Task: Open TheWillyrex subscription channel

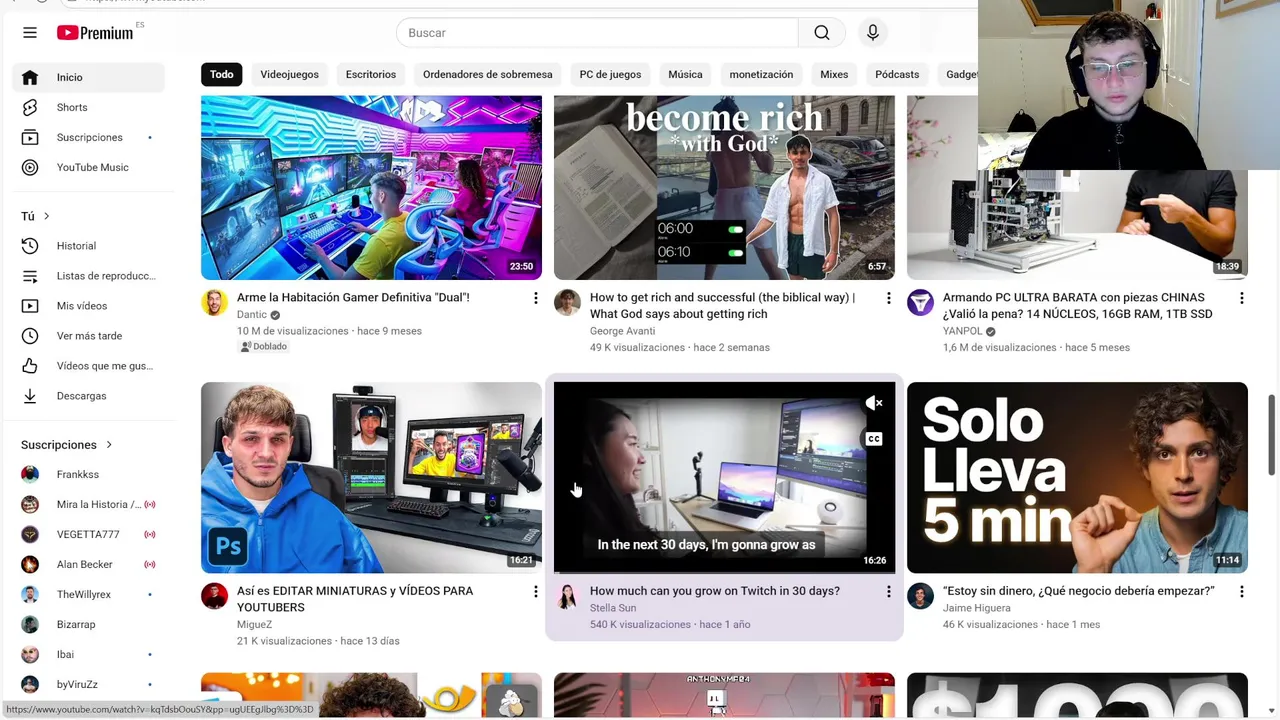Action: (x=88, y=594)
